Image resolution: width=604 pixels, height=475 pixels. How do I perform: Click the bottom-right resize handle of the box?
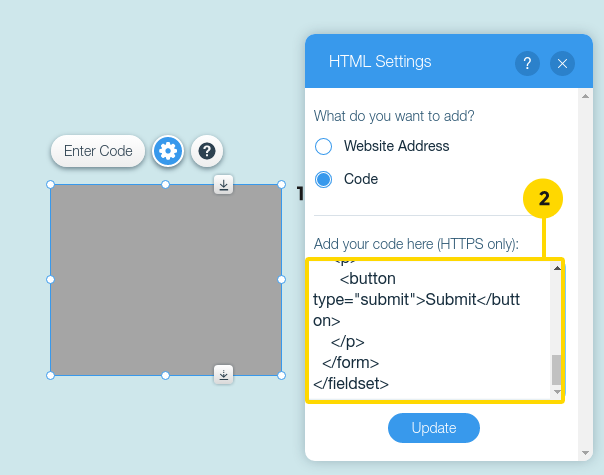282,376
